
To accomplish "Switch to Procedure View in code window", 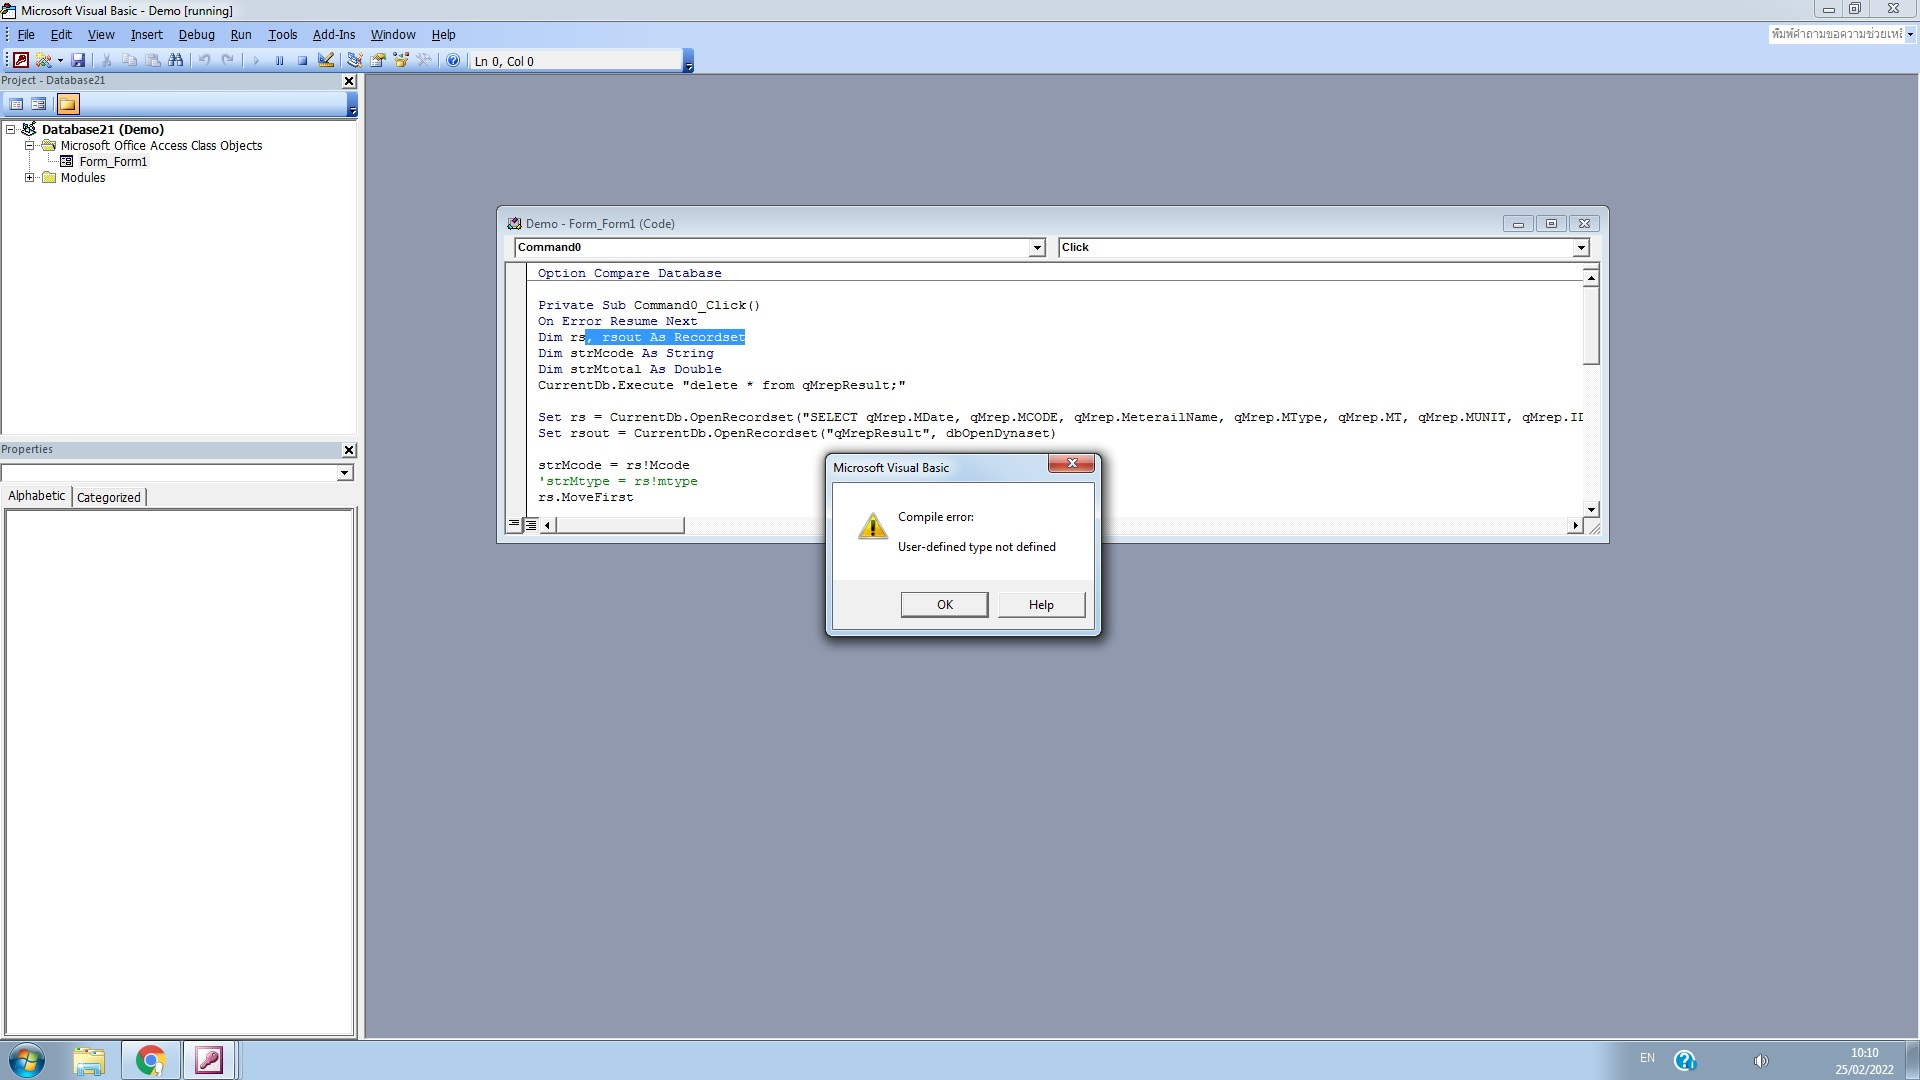I will (513, 524).
